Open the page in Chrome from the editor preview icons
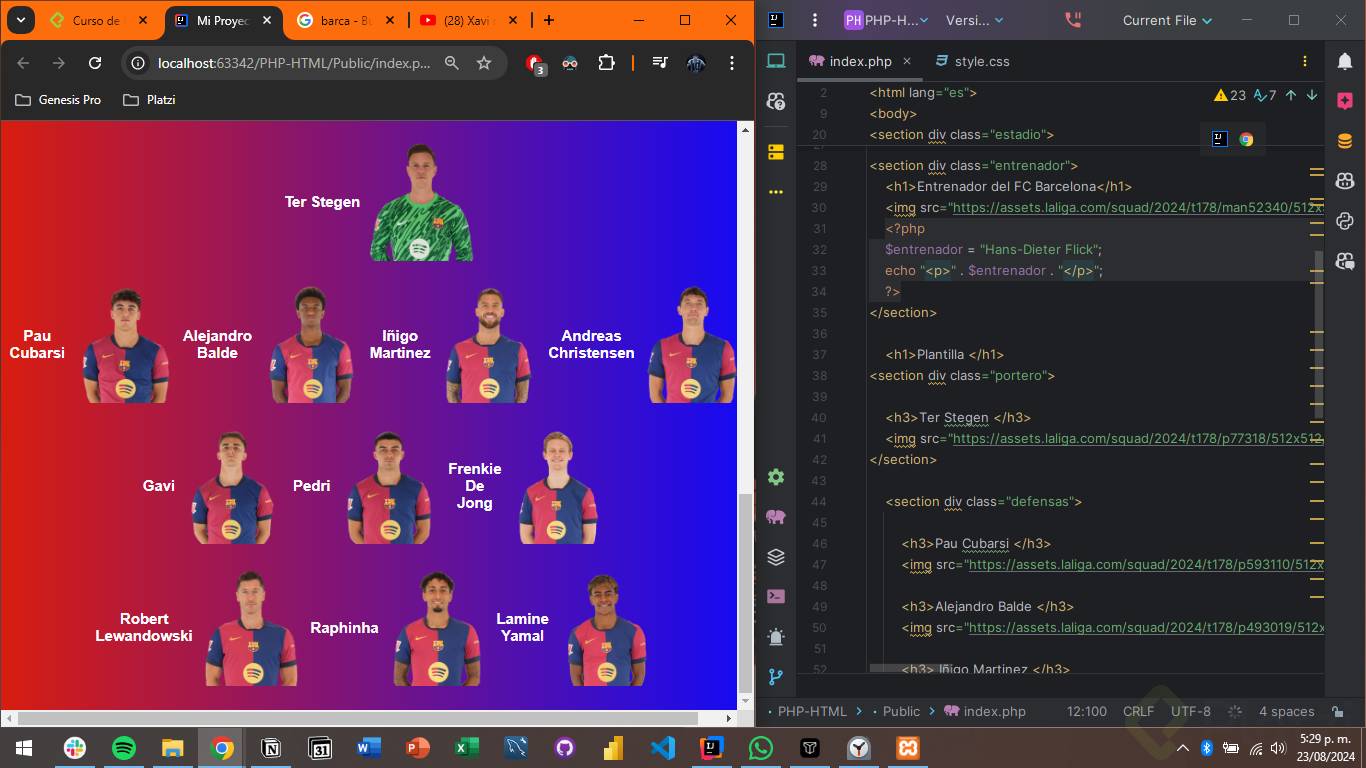 1246,139
